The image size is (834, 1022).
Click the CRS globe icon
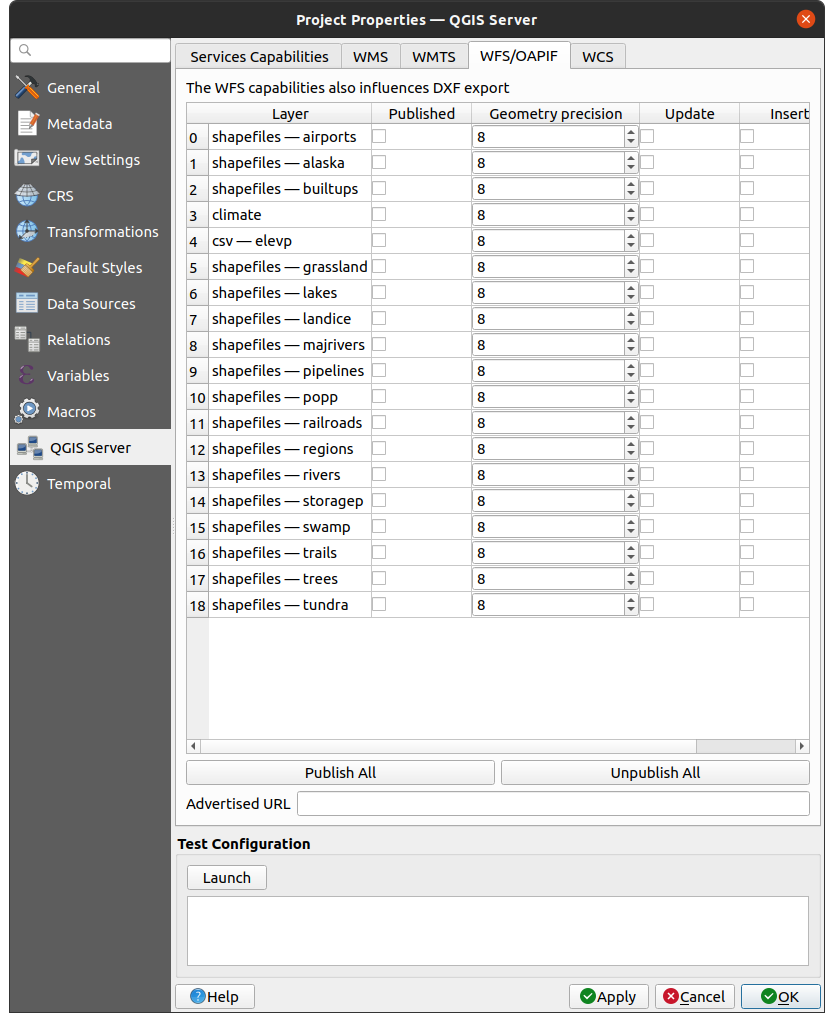coord(28,196)
